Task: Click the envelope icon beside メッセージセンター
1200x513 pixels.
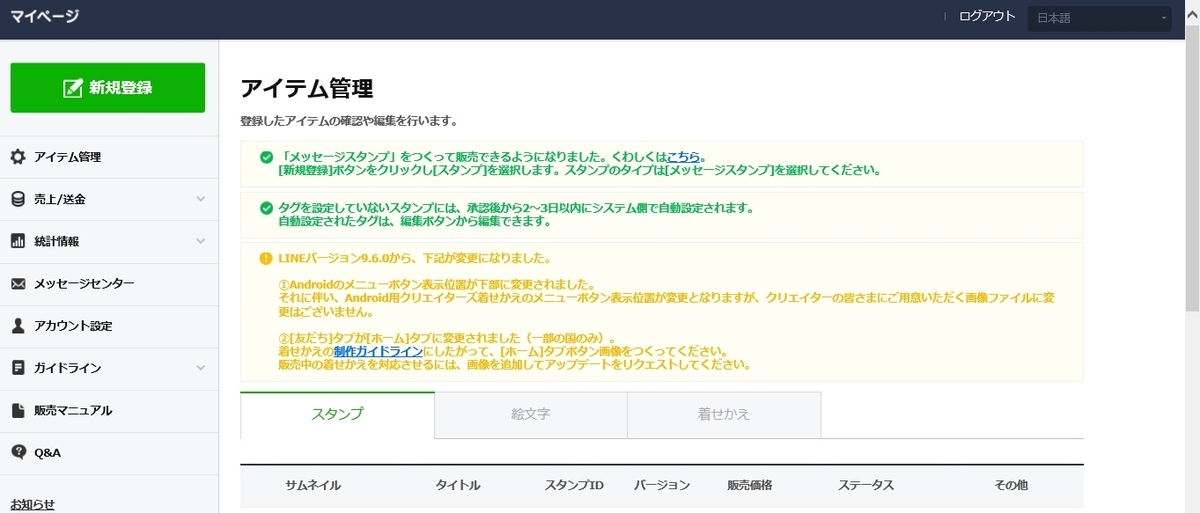Action: (18, 284)
